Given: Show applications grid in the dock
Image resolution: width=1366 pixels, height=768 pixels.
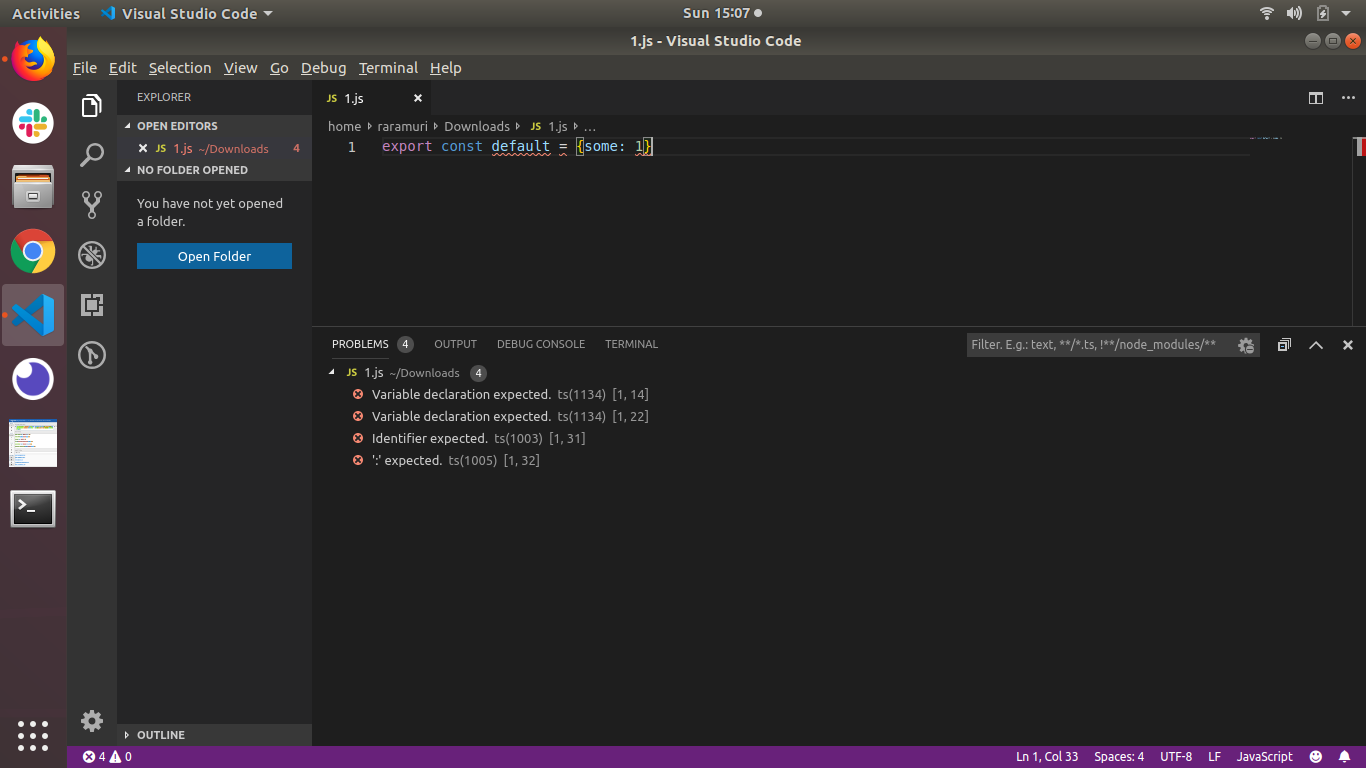Looking at the screenshot, I should tap(33, 736).
